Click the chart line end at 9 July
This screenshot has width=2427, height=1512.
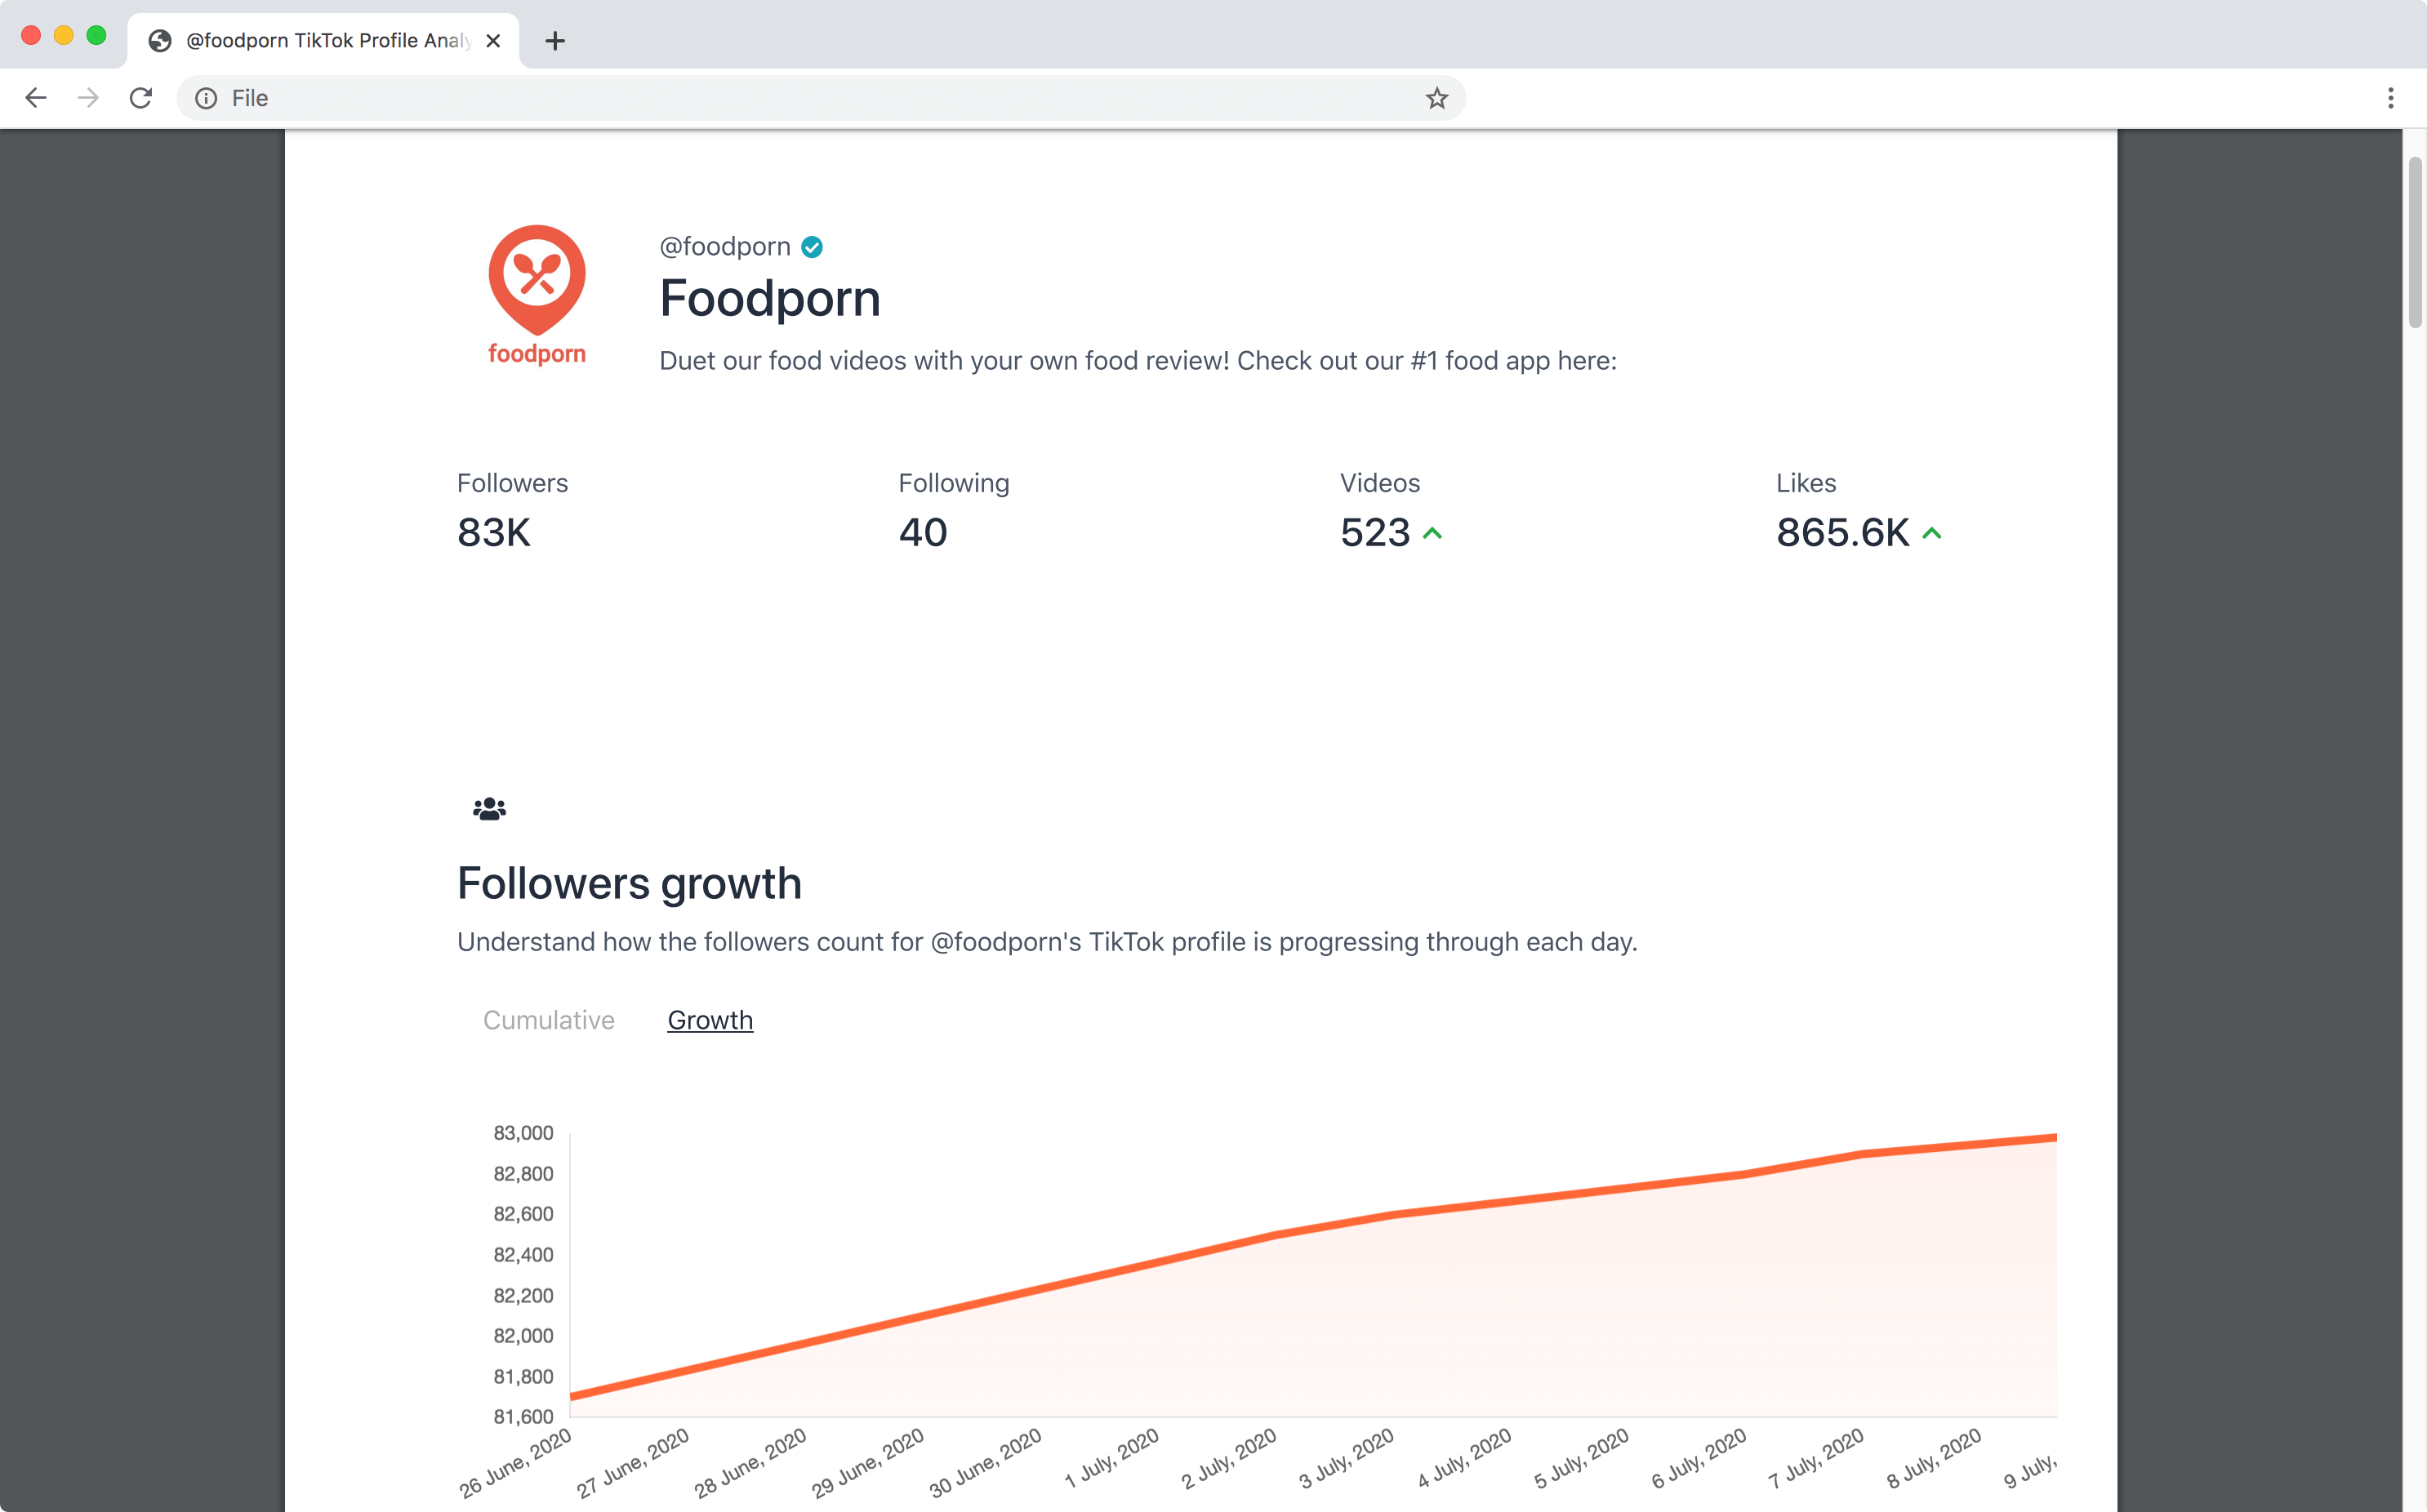[x=2053, y=1138]
